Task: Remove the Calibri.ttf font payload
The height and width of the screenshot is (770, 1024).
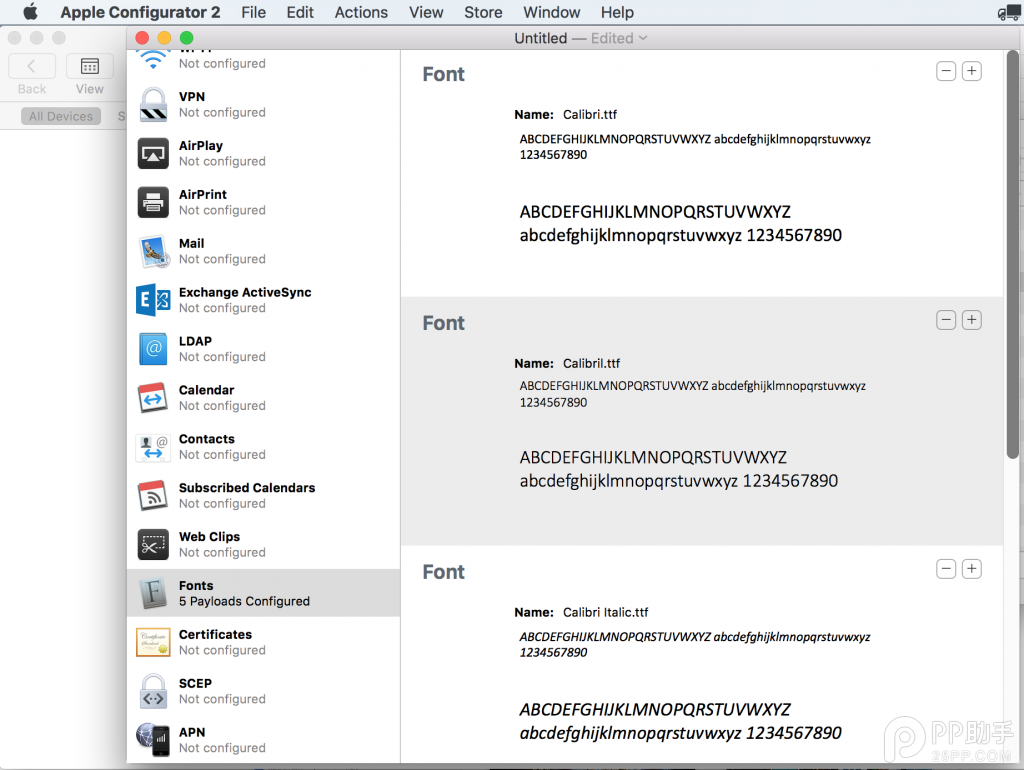Action: tap(945, 71)
